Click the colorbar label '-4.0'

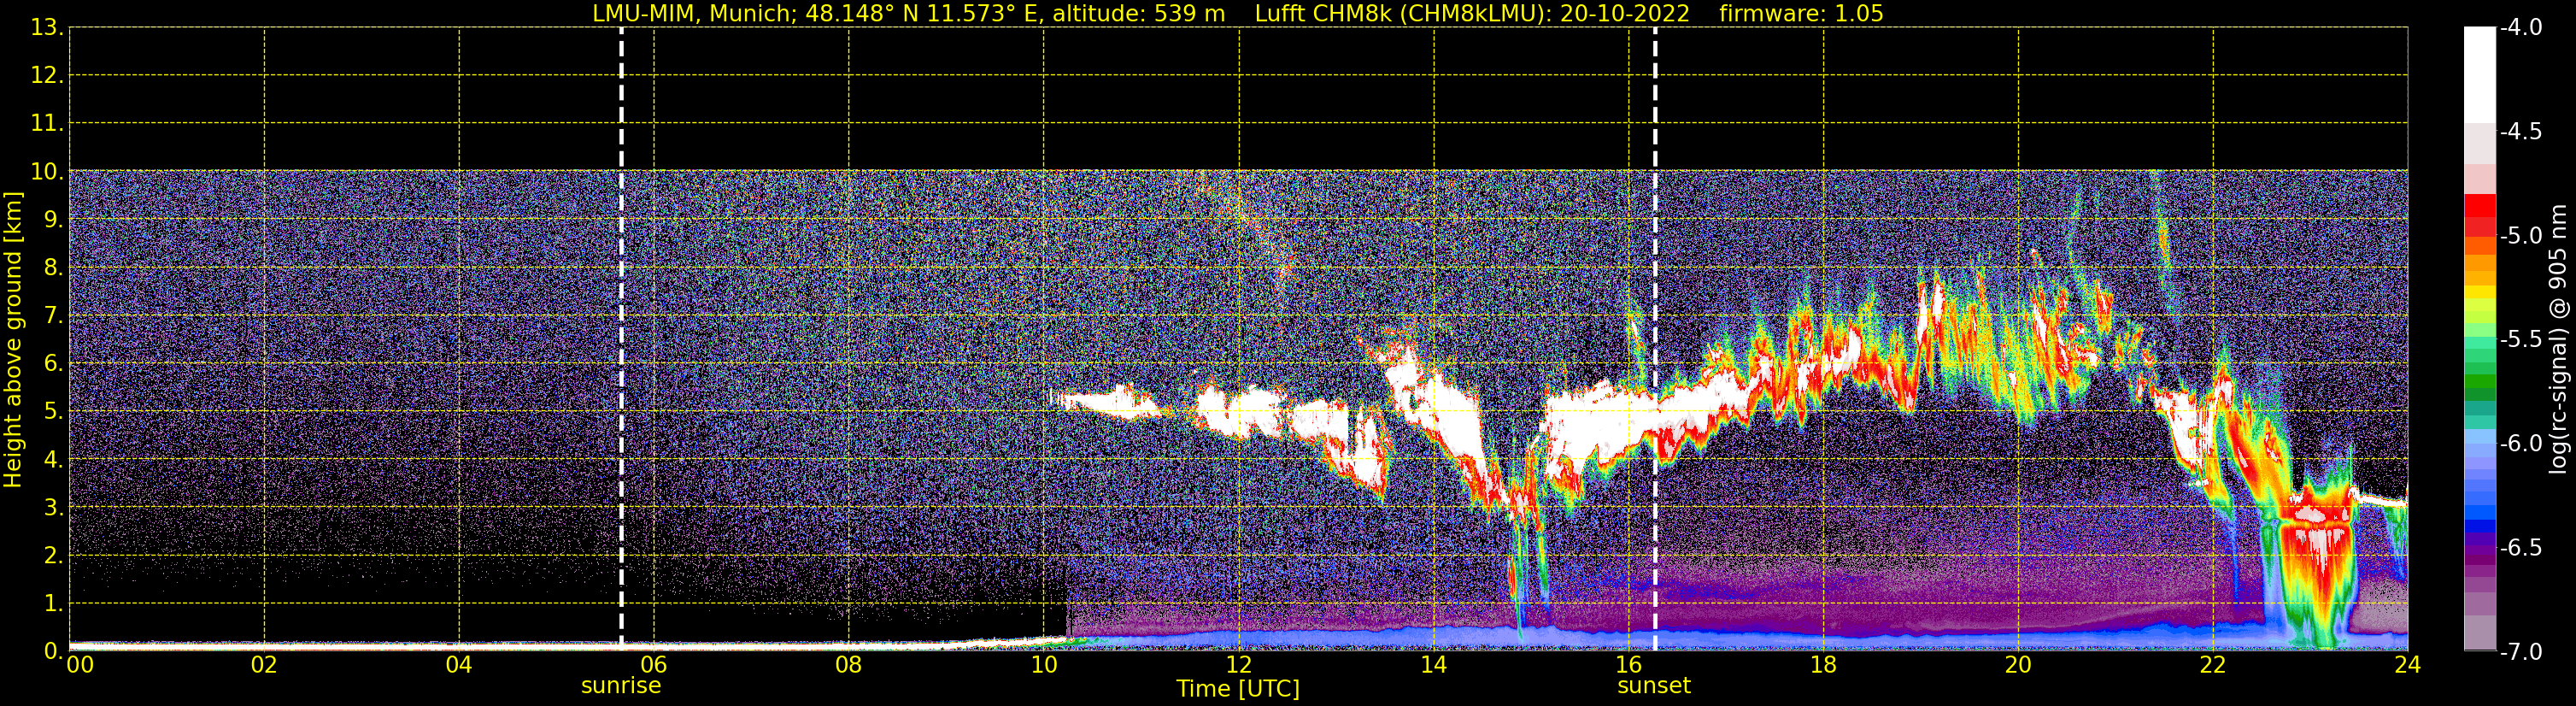coord(2521,28)
